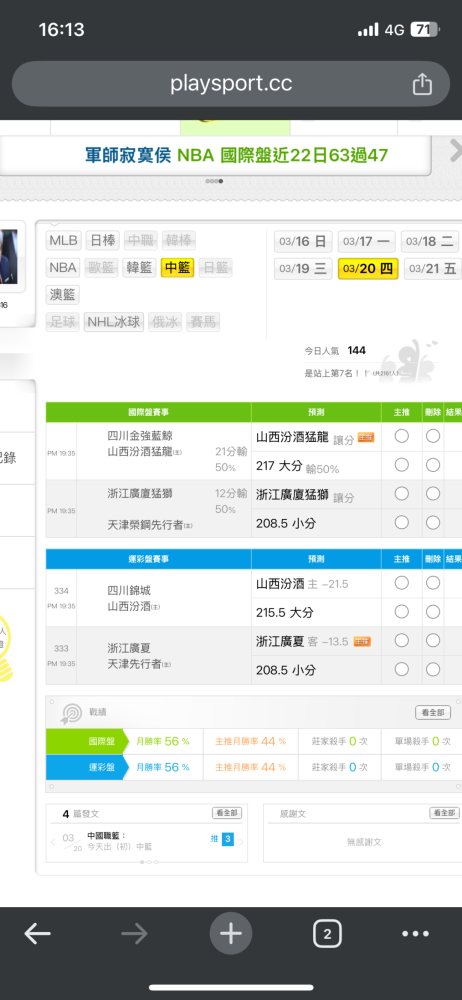Open the browser three-dot more menu
The width and height of the screenshot is (462, 1000).
coord(415,934)
